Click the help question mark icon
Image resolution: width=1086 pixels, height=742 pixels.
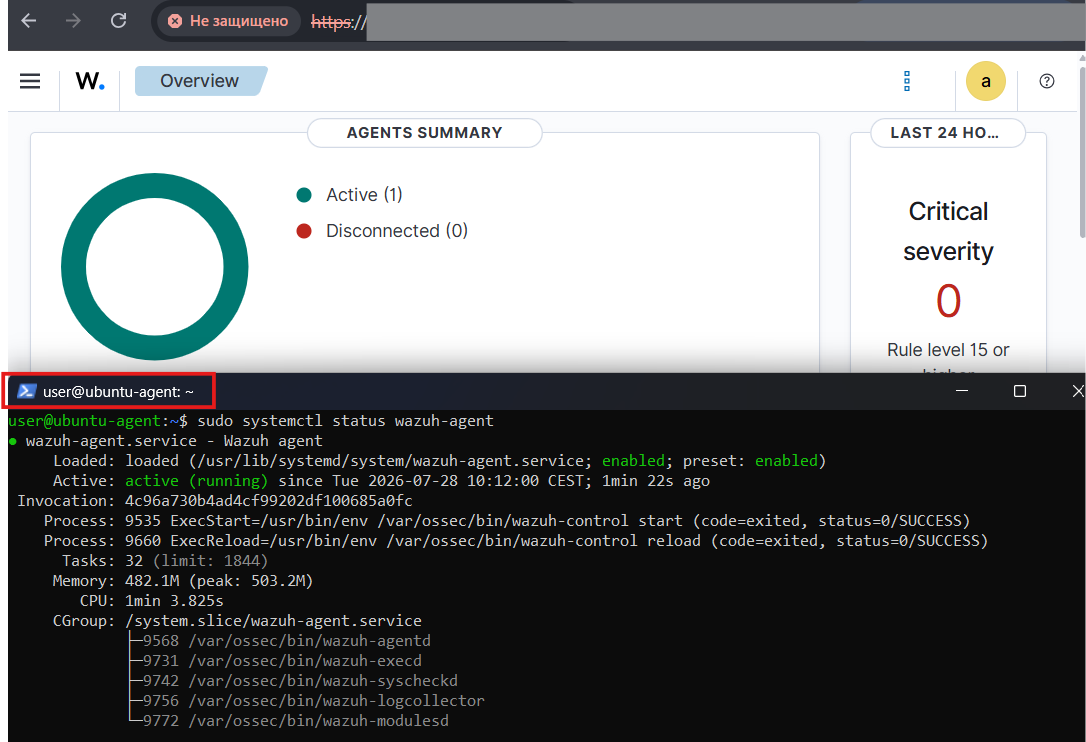point(1047,81)
